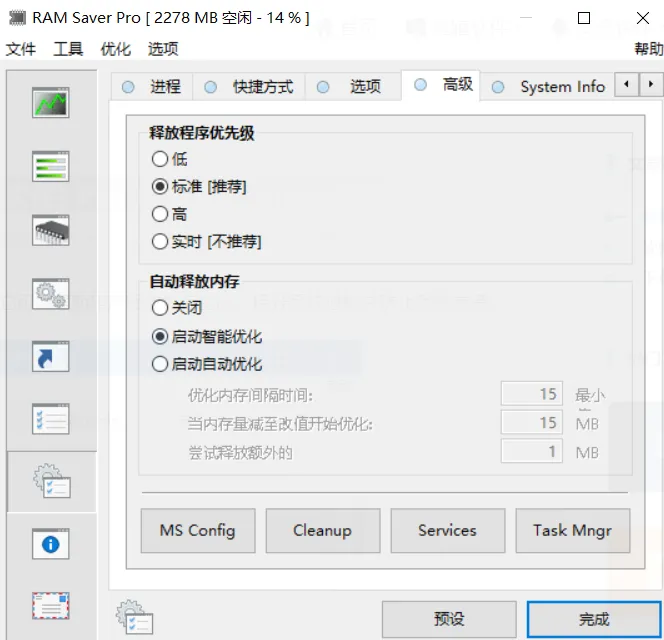Click the 预设 button
This screenshot has width=664, height=640.
[x=449, y=619]
